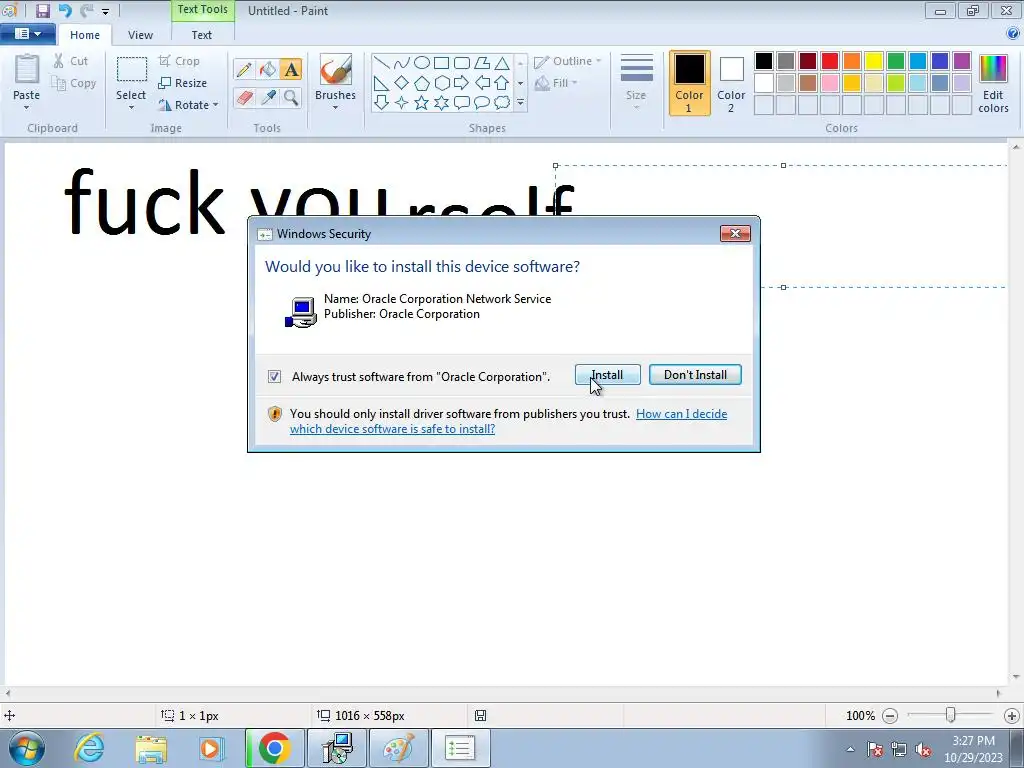Switch to the Home ribbon tab

coord(85,35)
